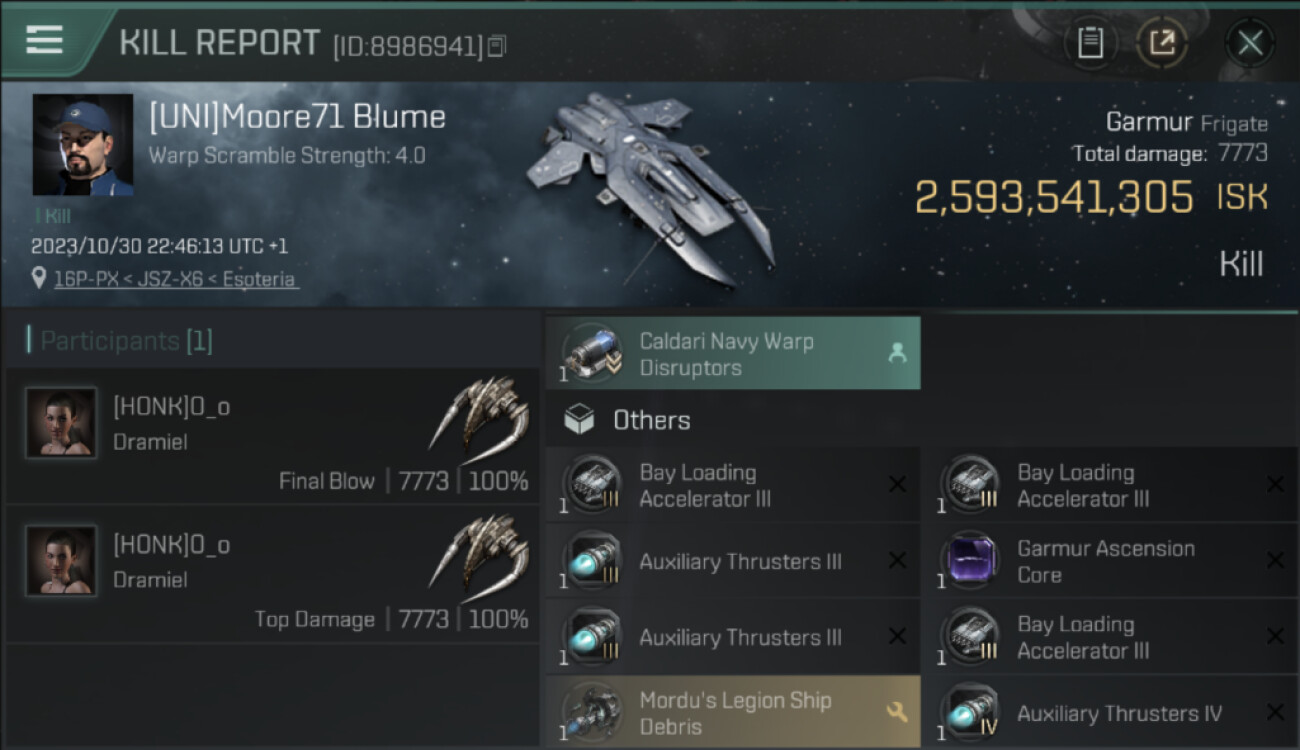Click the Garmur Ascension Core icon
This screenshot has height=750, width=1300.
(x=971, y=561)
